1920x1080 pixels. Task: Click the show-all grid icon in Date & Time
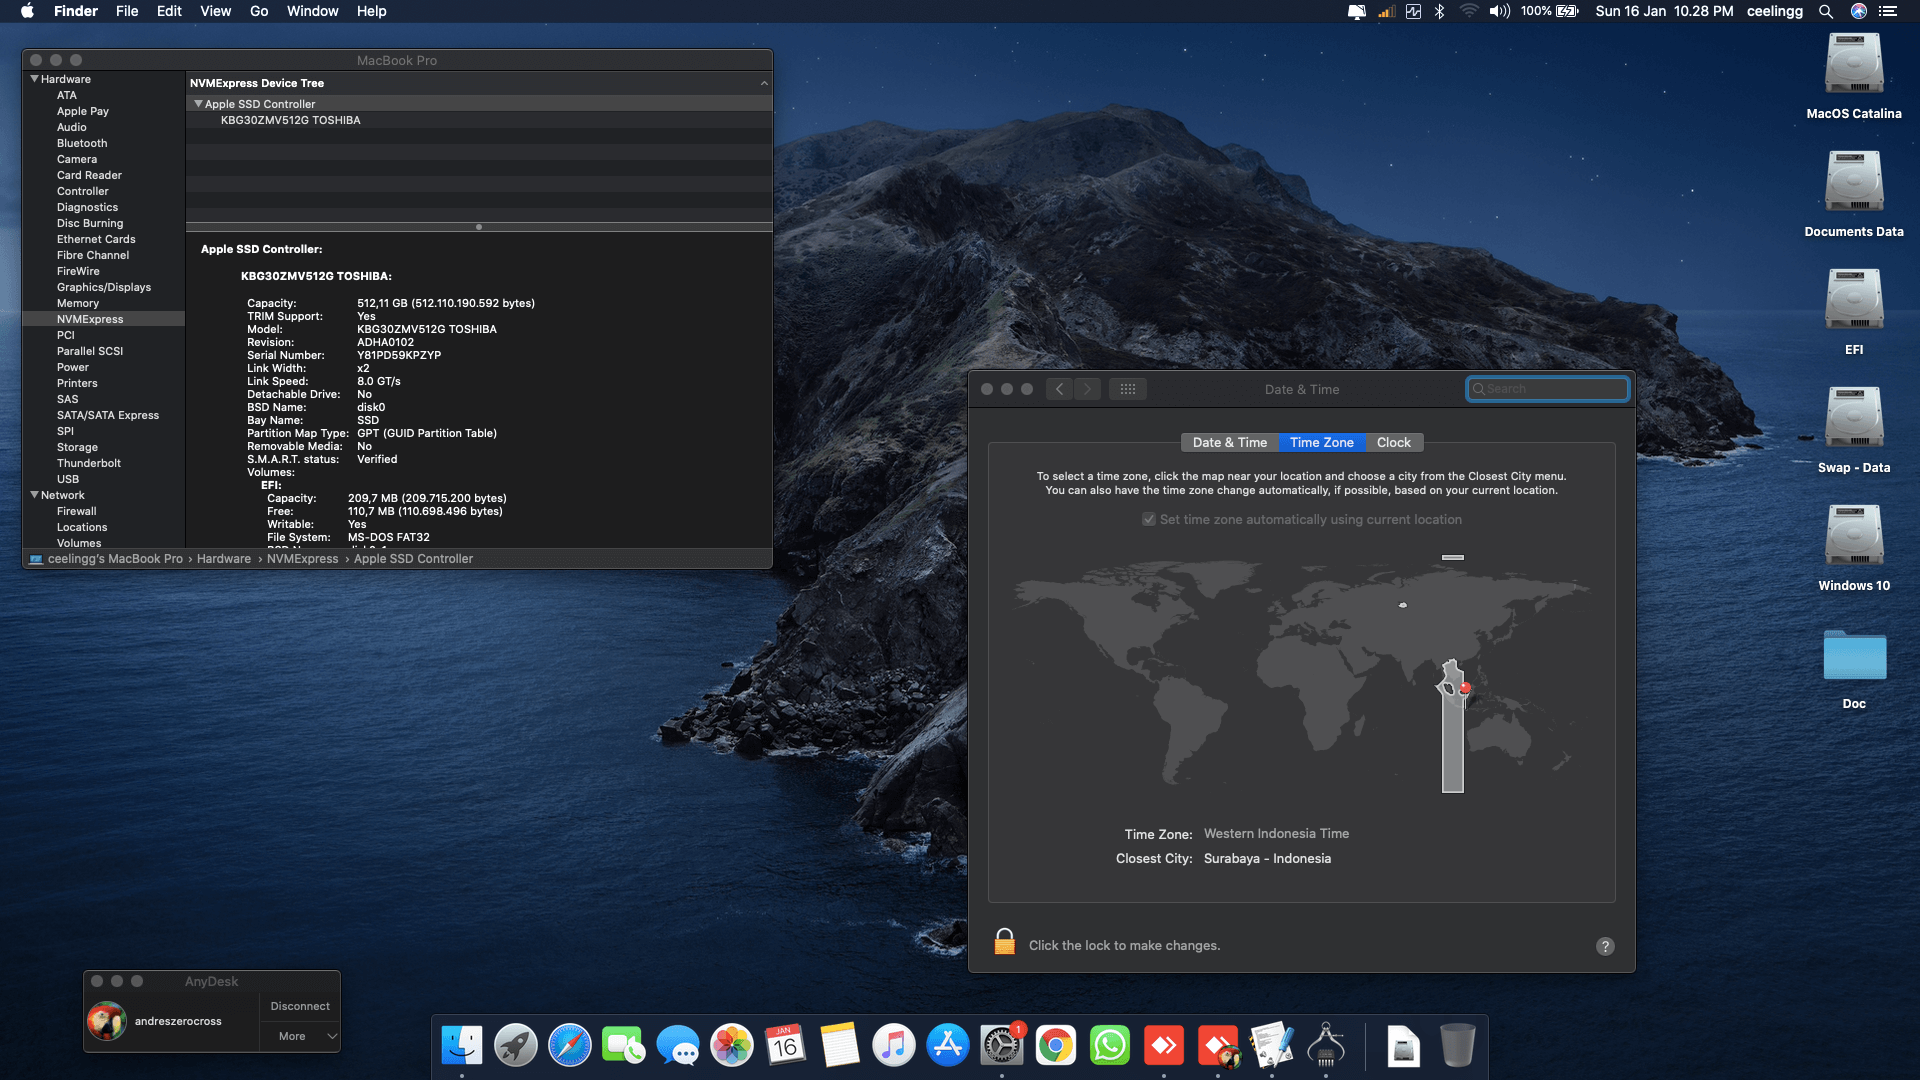1127,389
